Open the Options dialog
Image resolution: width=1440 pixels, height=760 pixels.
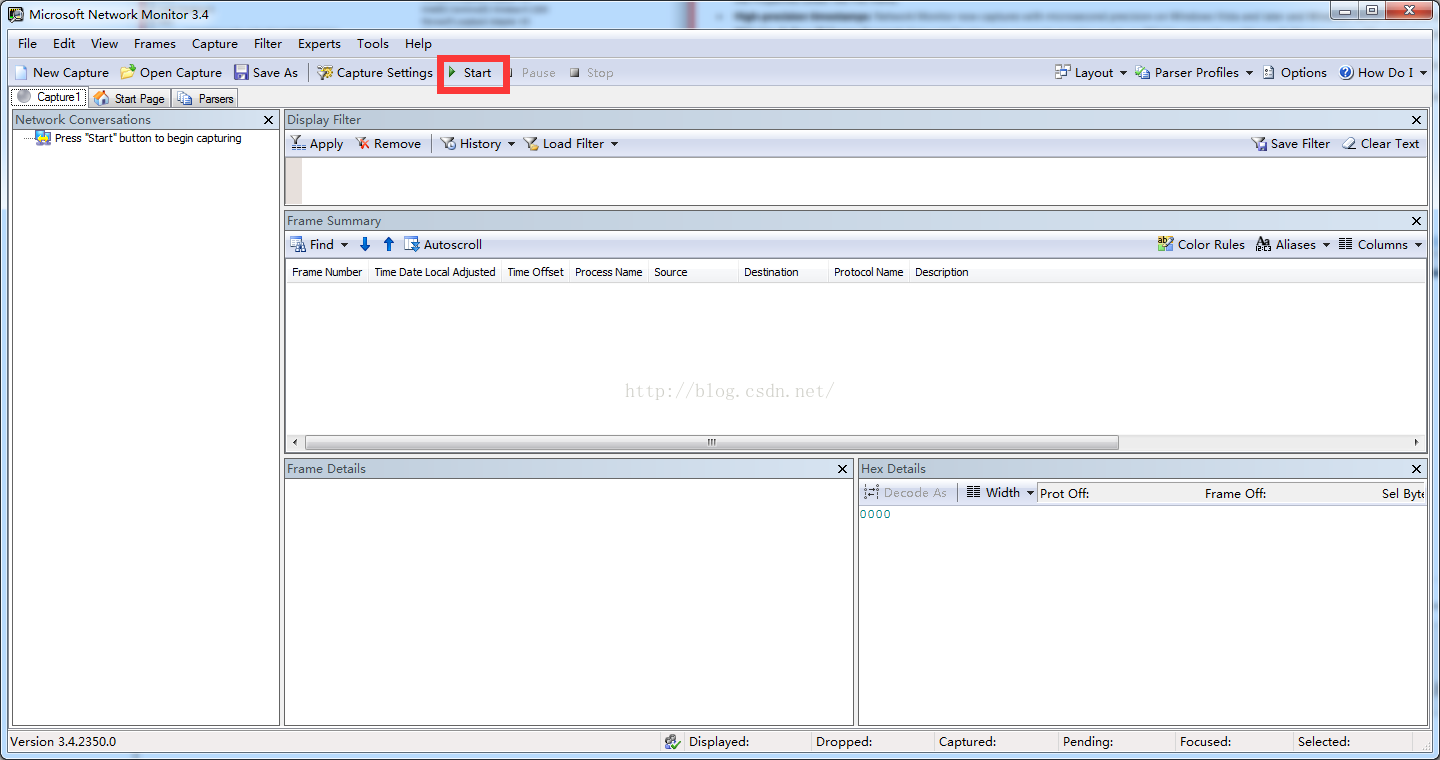(1294, 72)
